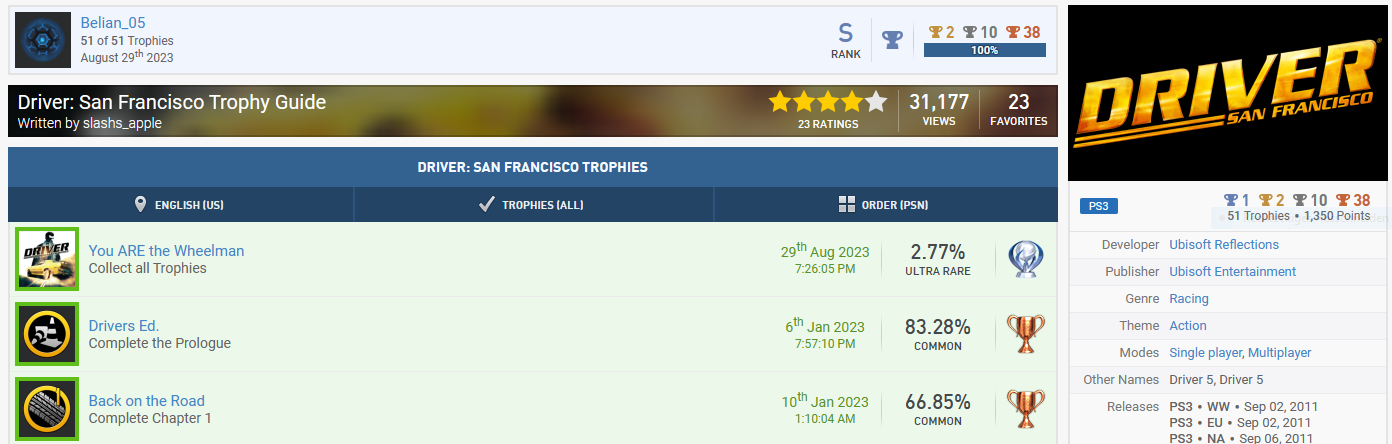The width and height of the screenshot is (1392, 444).
Task: Click Belian_05 user avatar icon
Action: 43,40
